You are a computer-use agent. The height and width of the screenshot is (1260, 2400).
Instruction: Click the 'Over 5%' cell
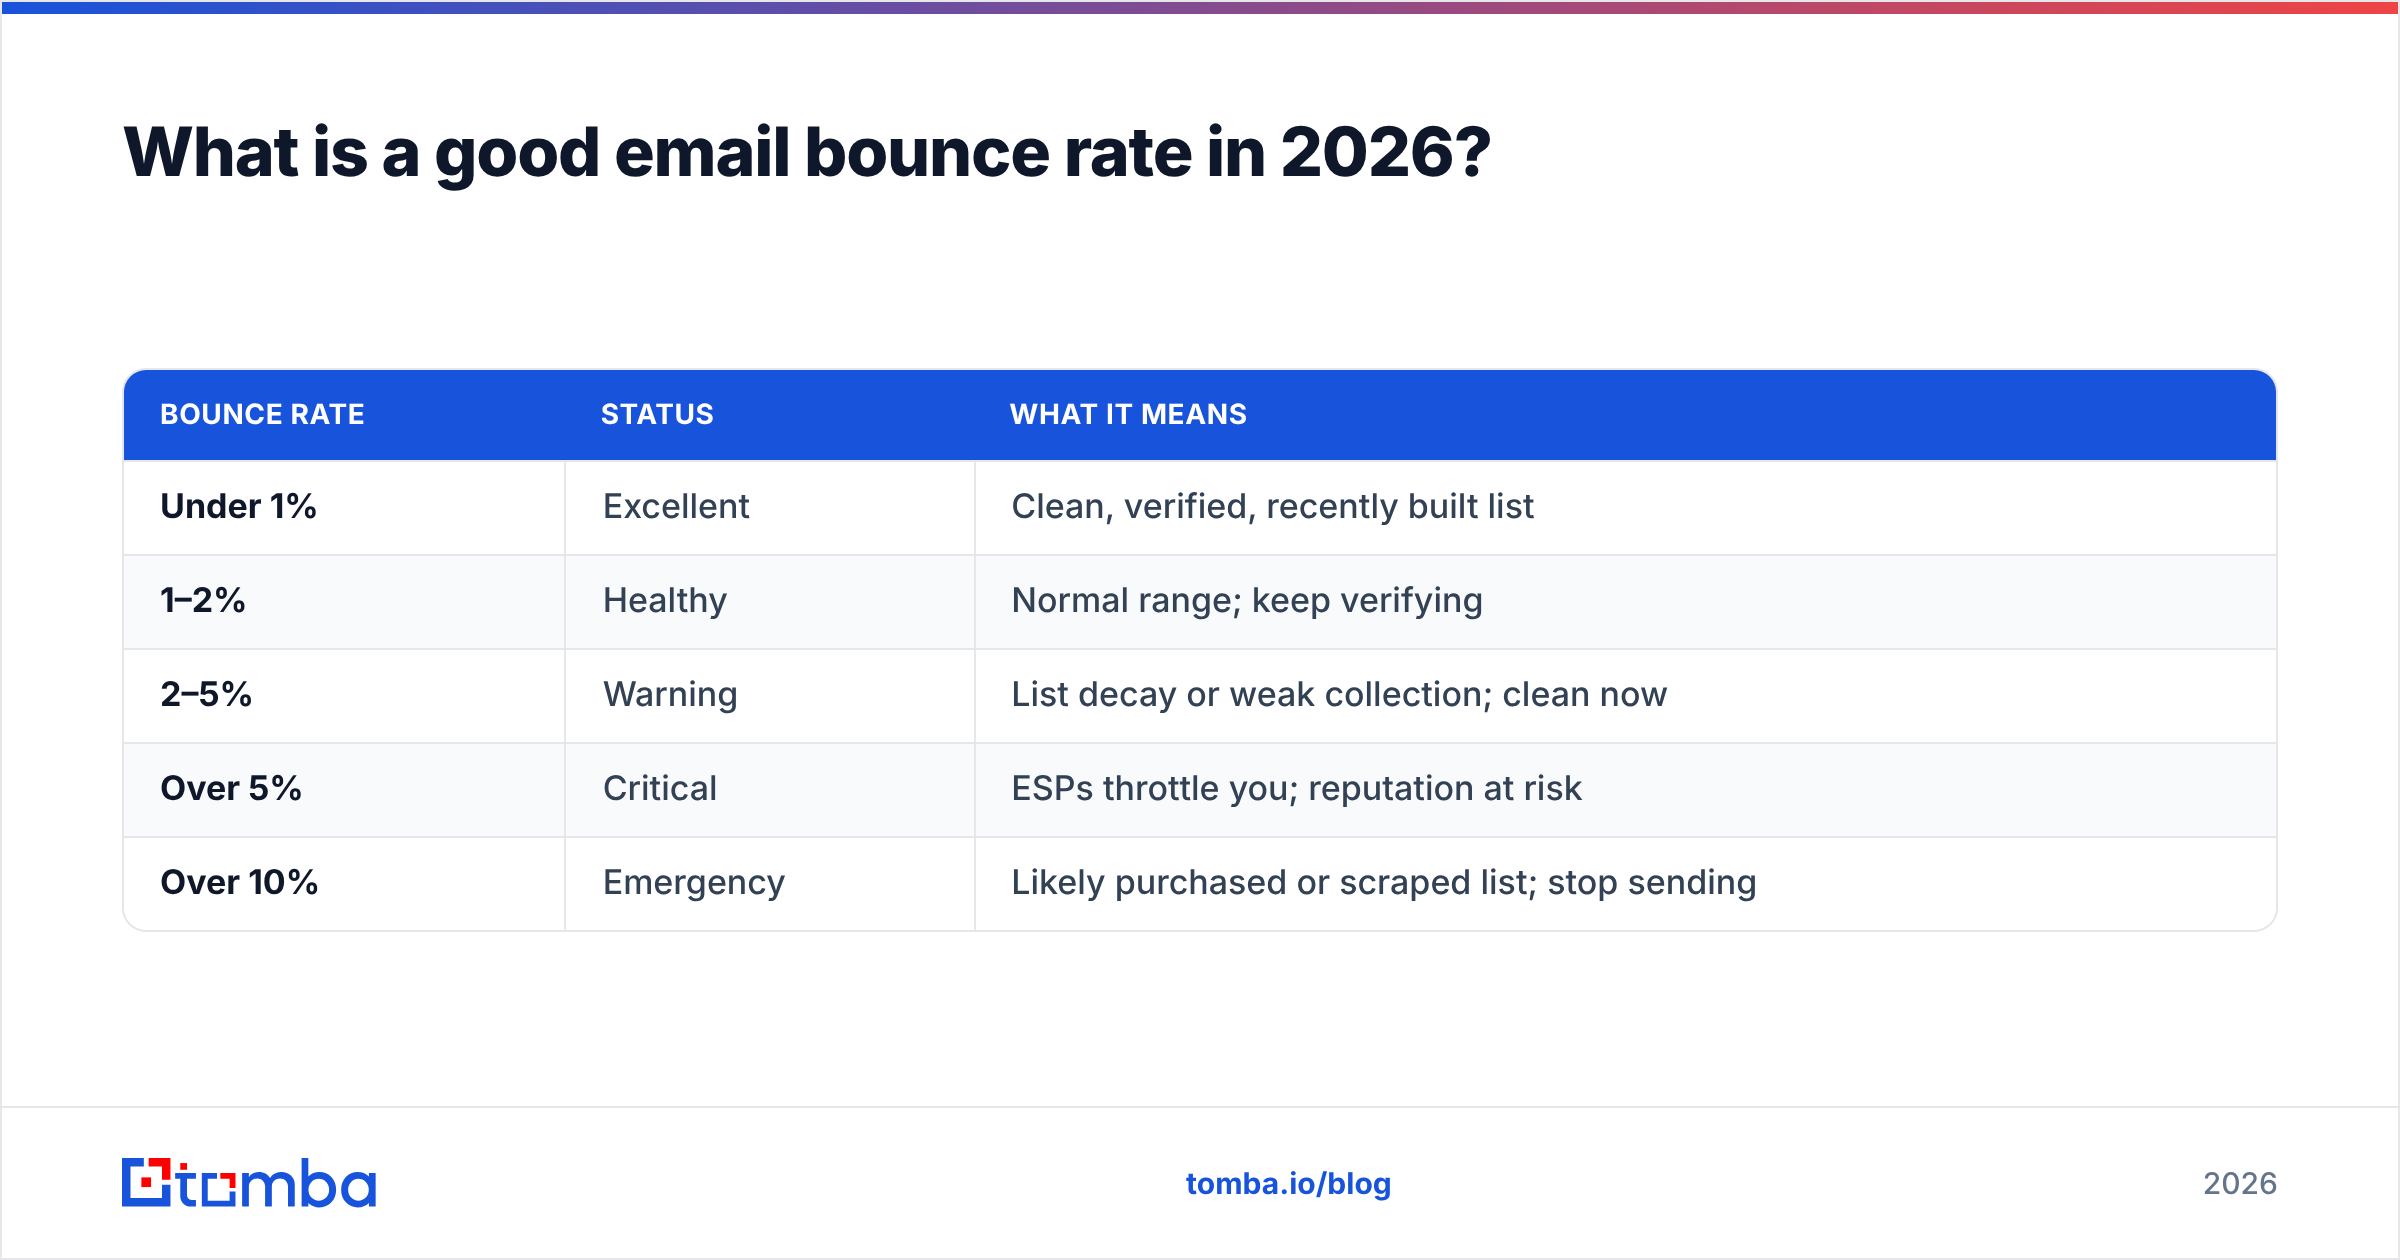click(x=344, y=790)
